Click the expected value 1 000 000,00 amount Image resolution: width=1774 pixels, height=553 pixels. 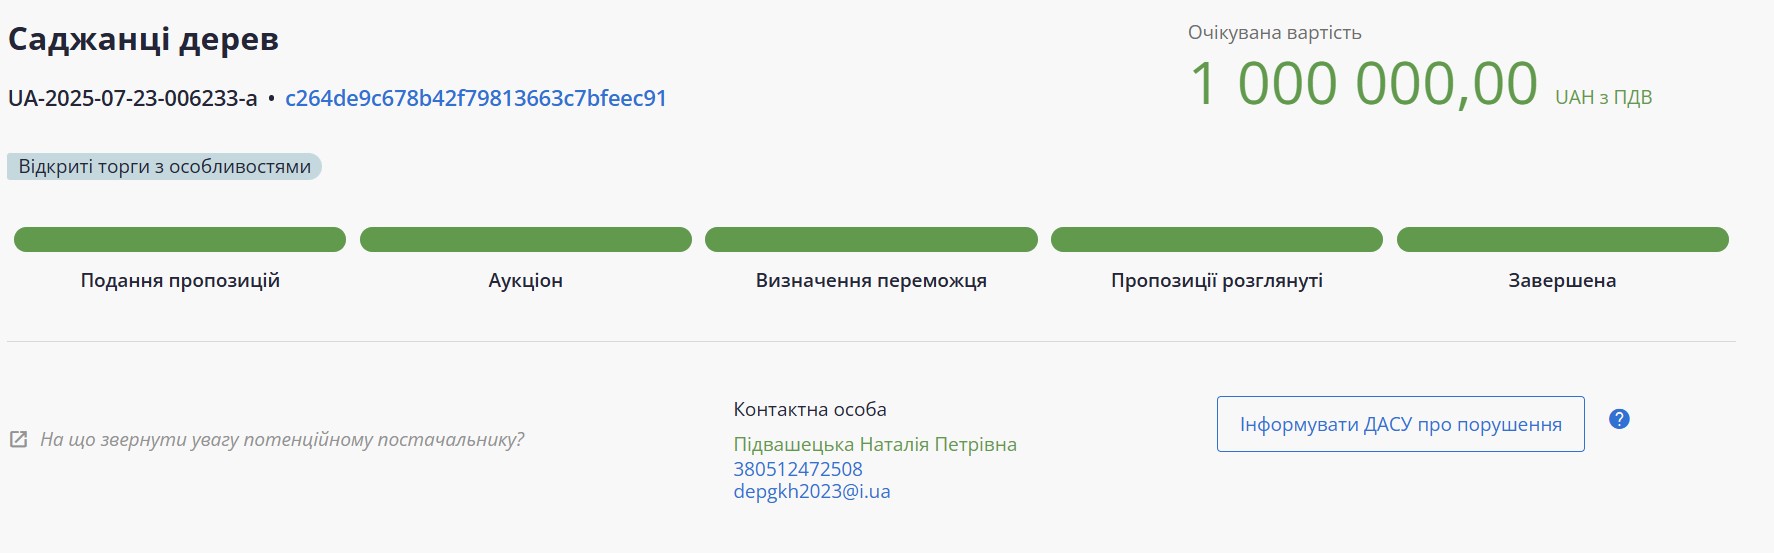pos(1363,83)
